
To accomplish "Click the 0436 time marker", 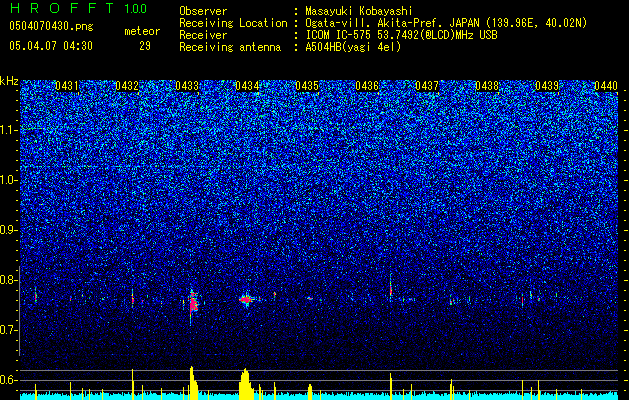I will point(367,86).
